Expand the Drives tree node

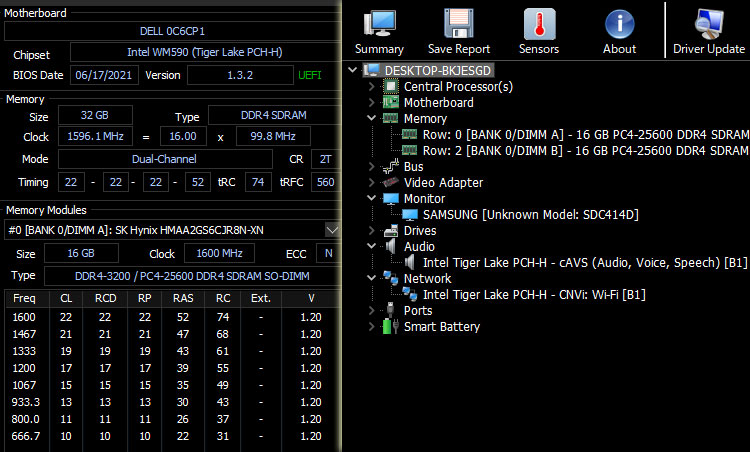(x=372, y=231)
